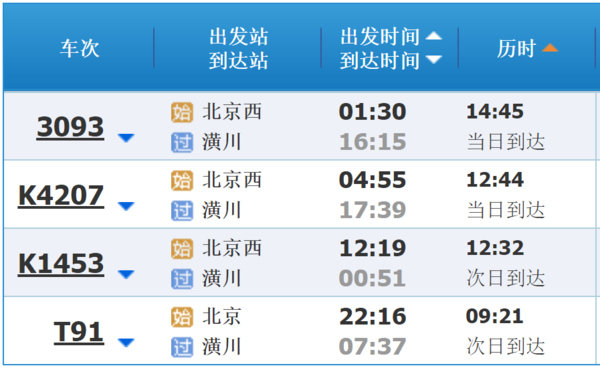
Task: Click the 始 origin icon beside 北京 for T91
Action: point(182,317)
